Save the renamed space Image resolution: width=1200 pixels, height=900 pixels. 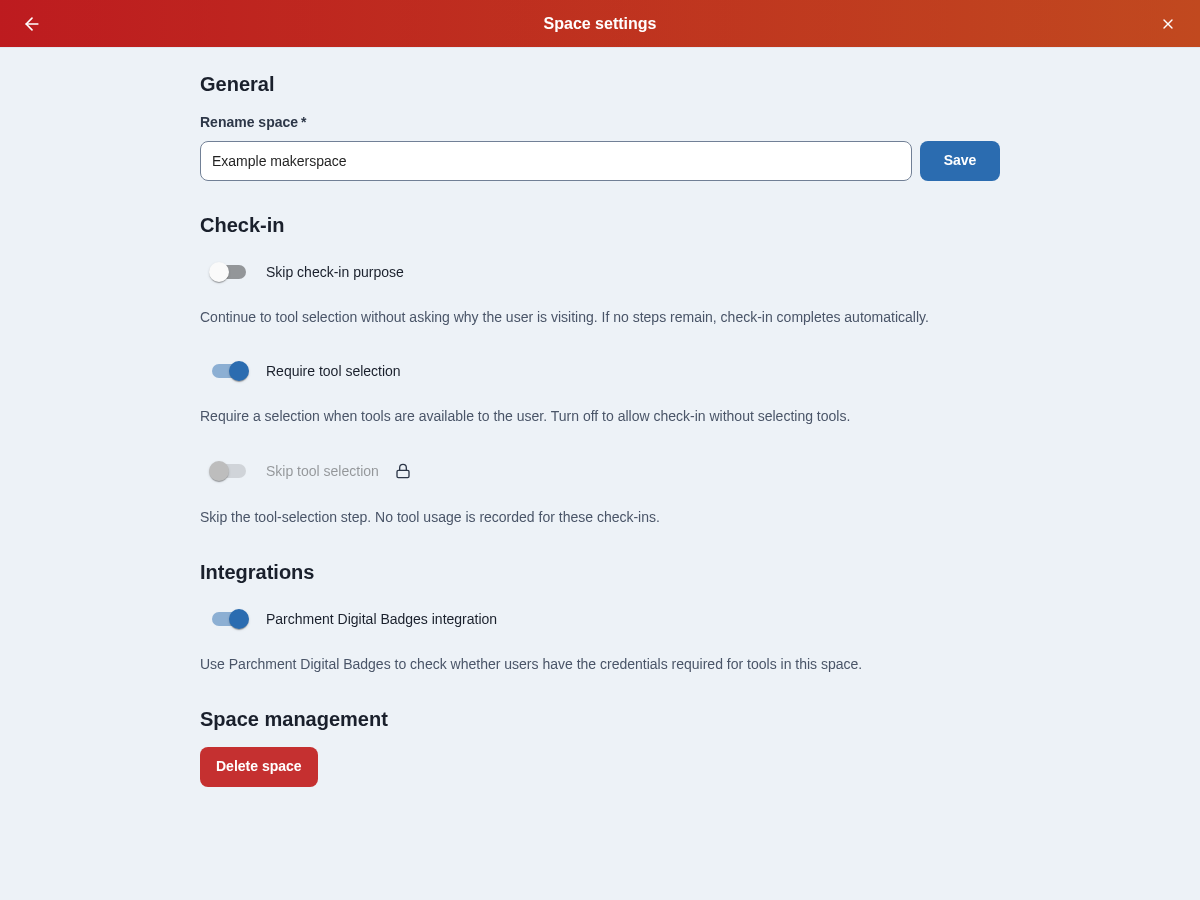pos(960,161)
